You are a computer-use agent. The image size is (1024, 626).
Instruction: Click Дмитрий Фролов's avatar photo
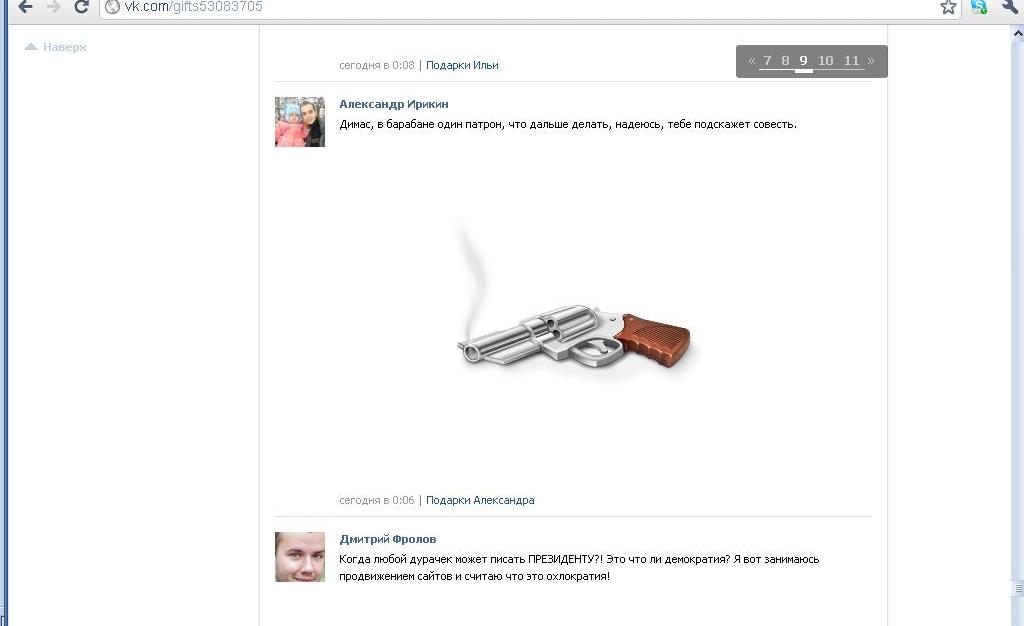300,557
